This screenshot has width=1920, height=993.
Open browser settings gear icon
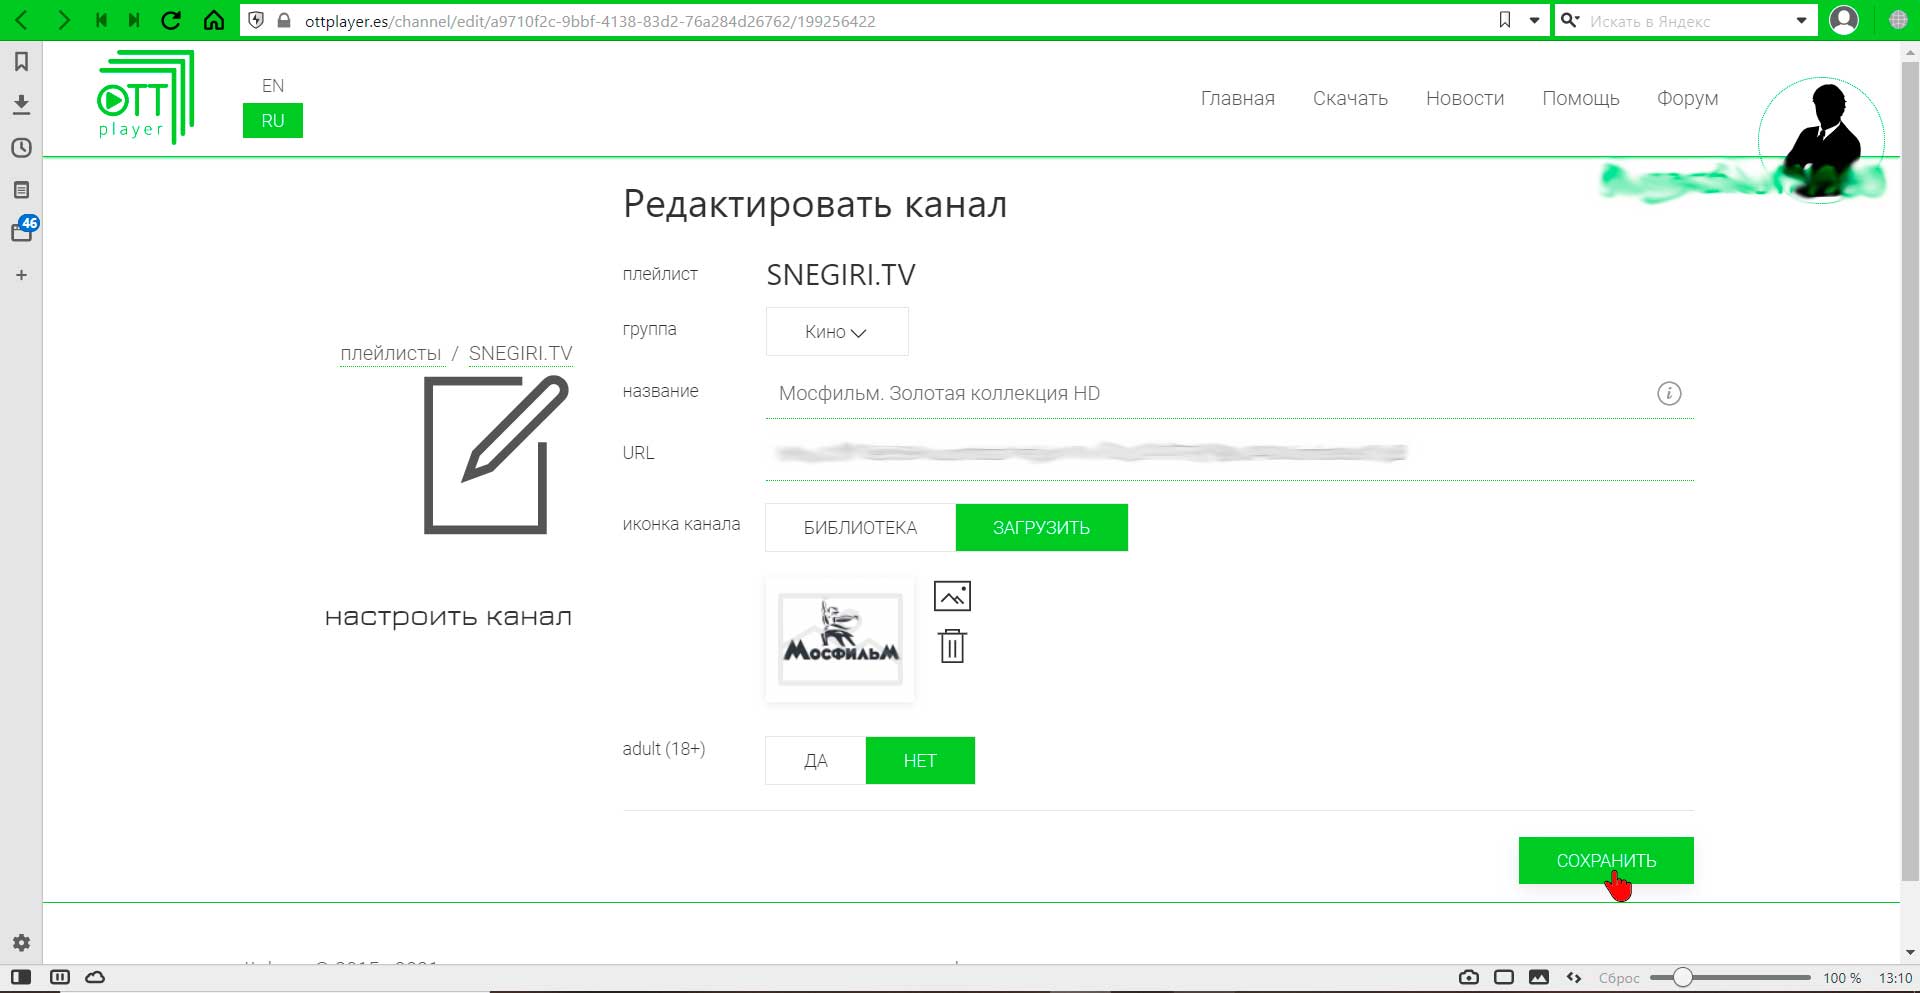pyautogui.click(x=21, y=942)
